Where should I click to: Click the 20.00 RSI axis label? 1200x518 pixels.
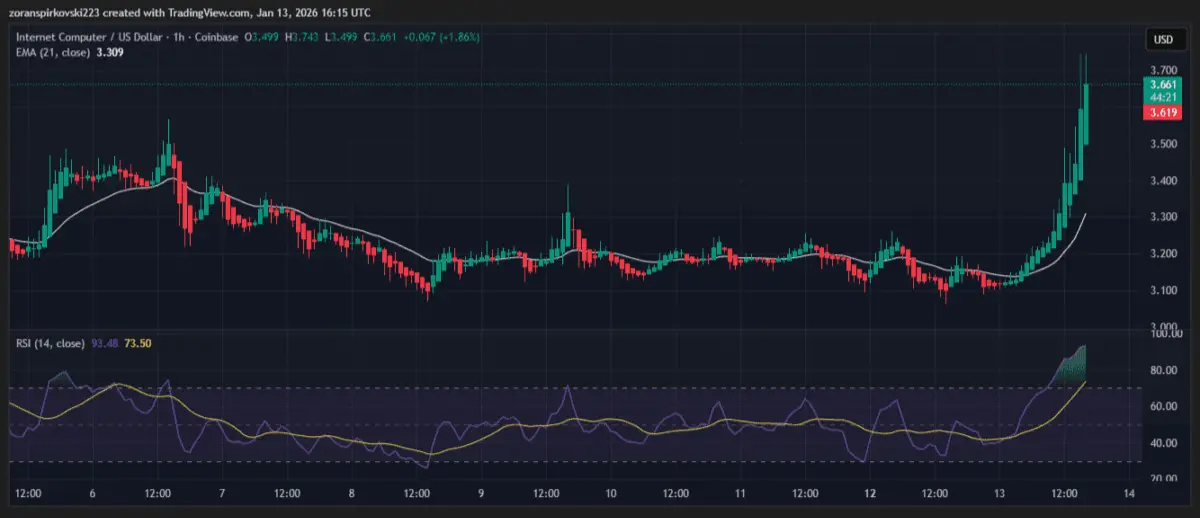click(1163, 479)
